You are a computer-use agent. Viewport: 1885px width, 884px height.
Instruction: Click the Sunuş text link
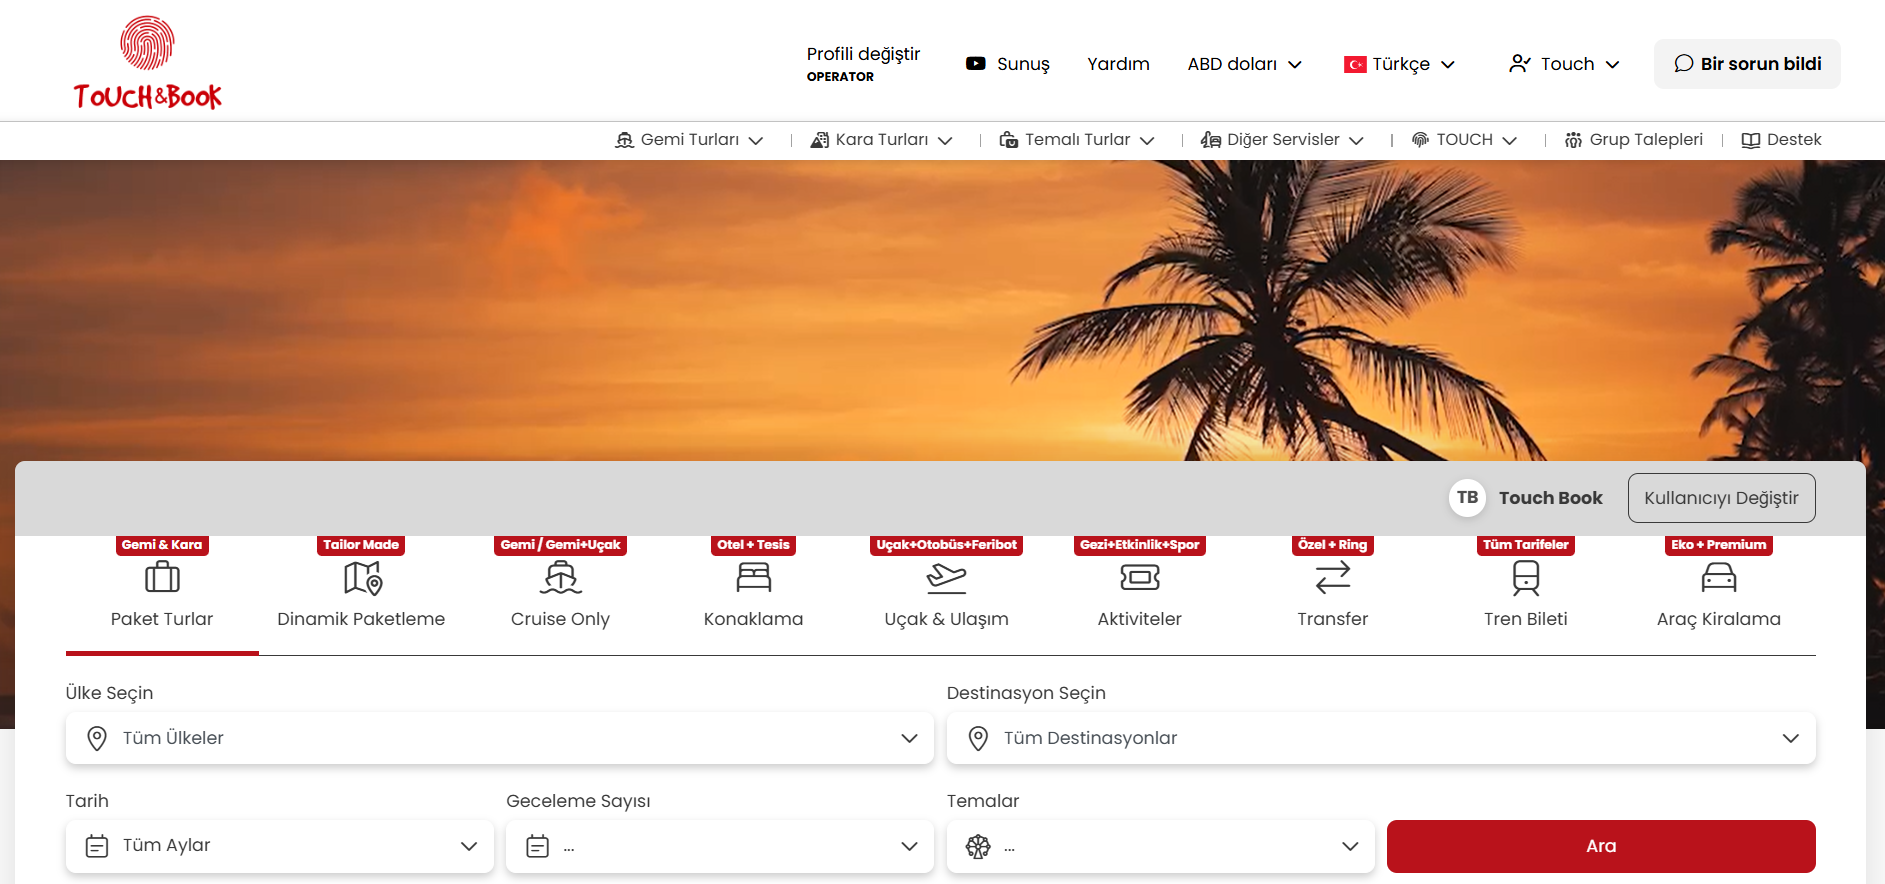1023,64
